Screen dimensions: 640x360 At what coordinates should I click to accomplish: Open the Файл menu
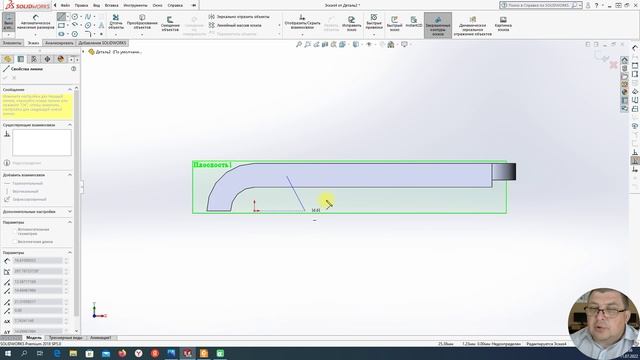pyautogui.click(x=65, y=5)
